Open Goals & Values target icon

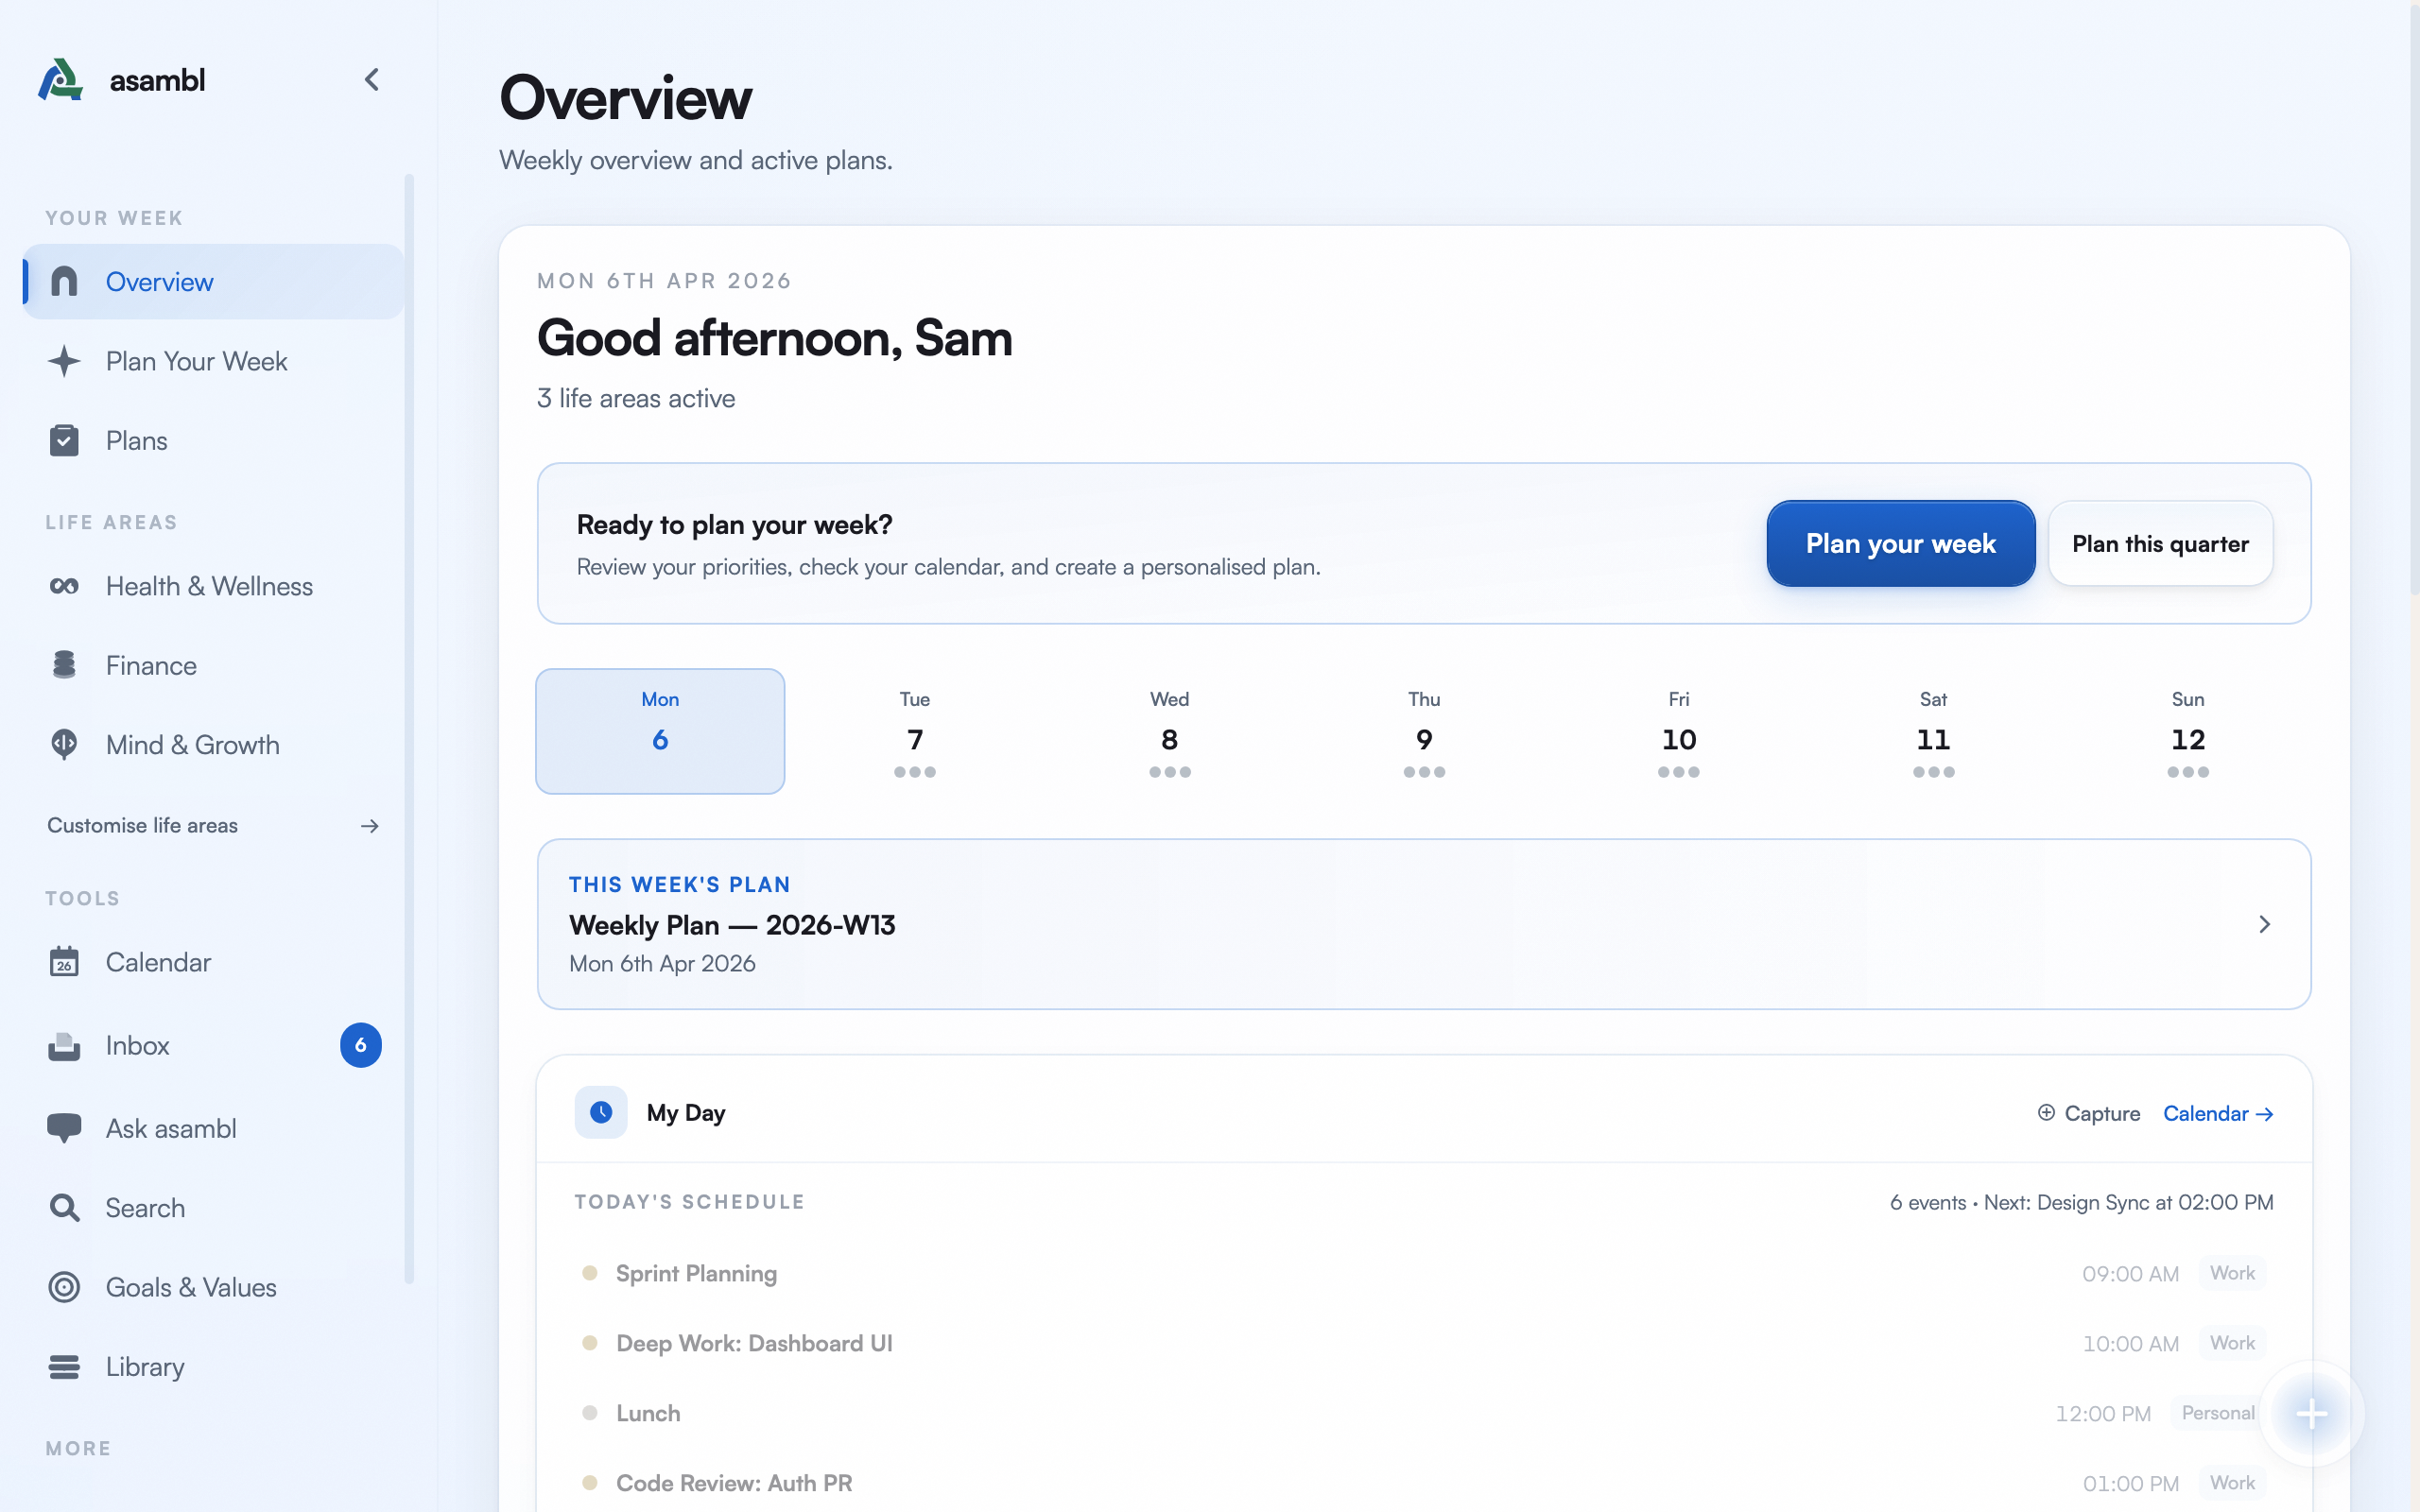click(x=64, y=1287)
